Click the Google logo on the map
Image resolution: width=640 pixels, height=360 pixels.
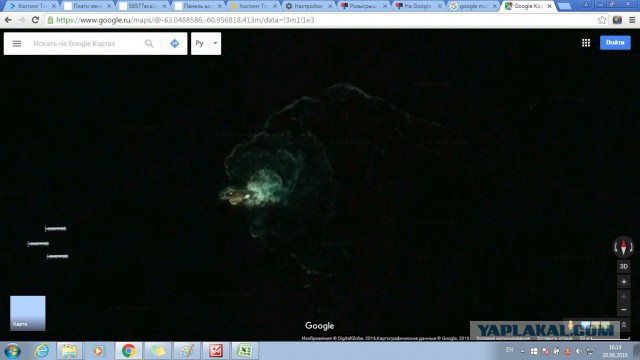tap(320, 326)
